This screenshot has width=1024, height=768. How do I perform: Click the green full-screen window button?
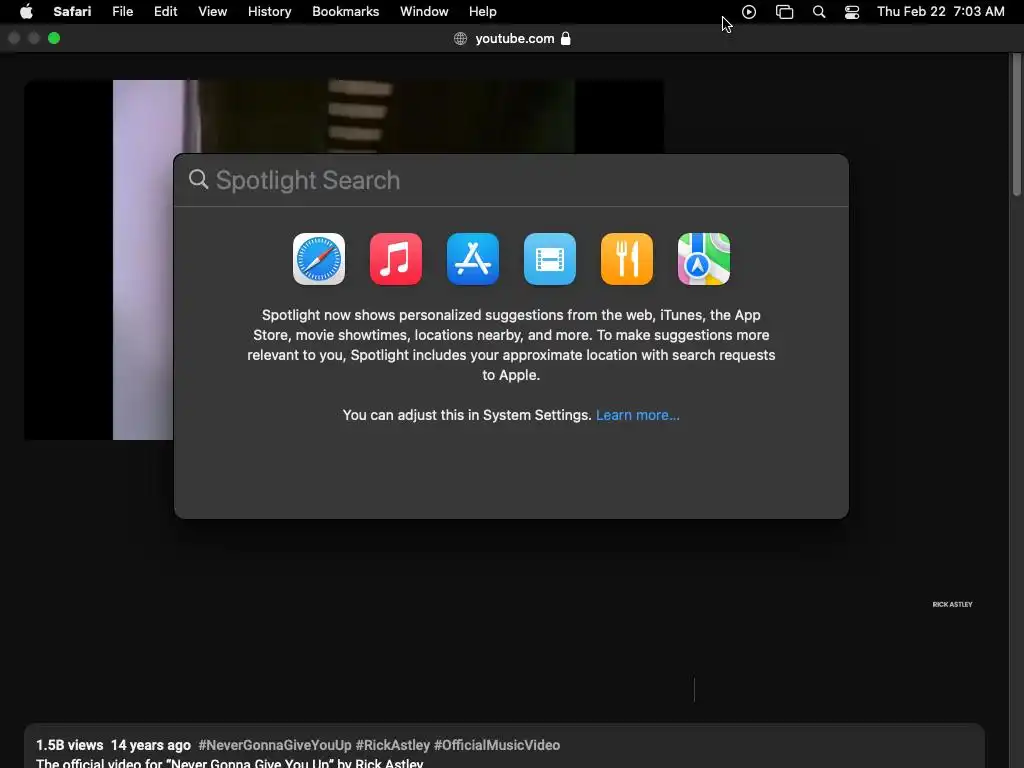click(x=54, y=39)
